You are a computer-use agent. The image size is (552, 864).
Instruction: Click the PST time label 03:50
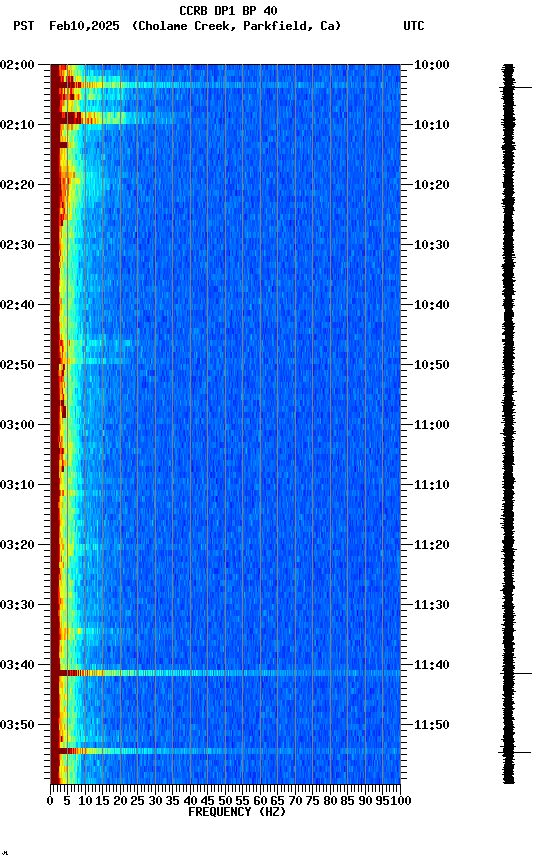pos(17,725)
